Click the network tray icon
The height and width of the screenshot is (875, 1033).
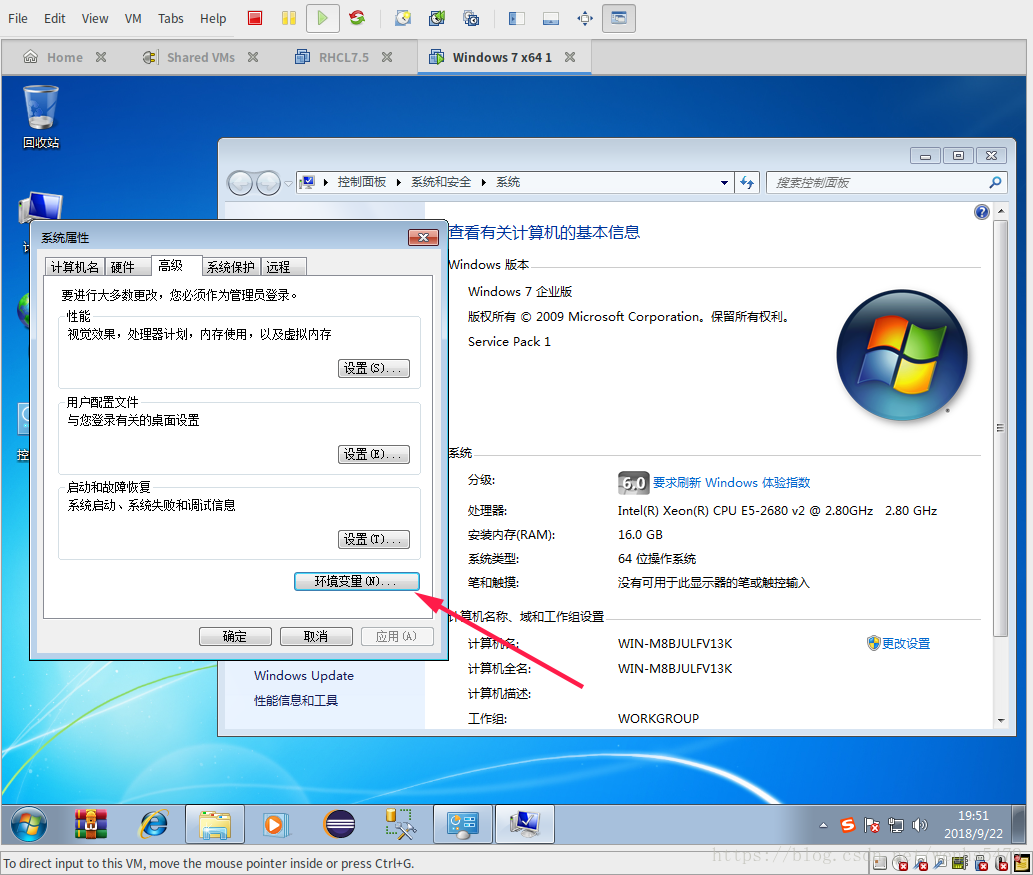click(896, 825)
